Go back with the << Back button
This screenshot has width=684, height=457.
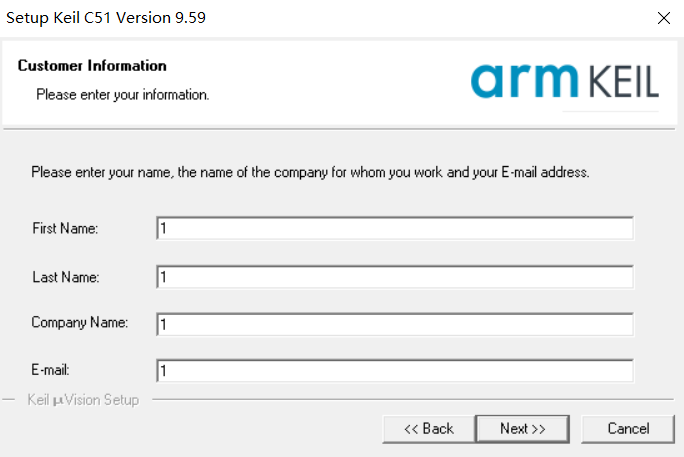tap(429, 429)
